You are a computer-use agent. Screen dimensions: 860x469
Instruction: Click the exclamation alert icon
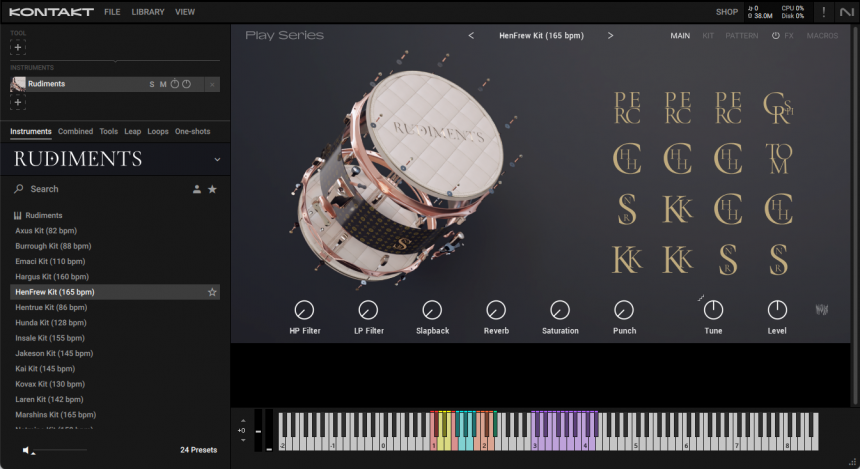coord(823,12)
